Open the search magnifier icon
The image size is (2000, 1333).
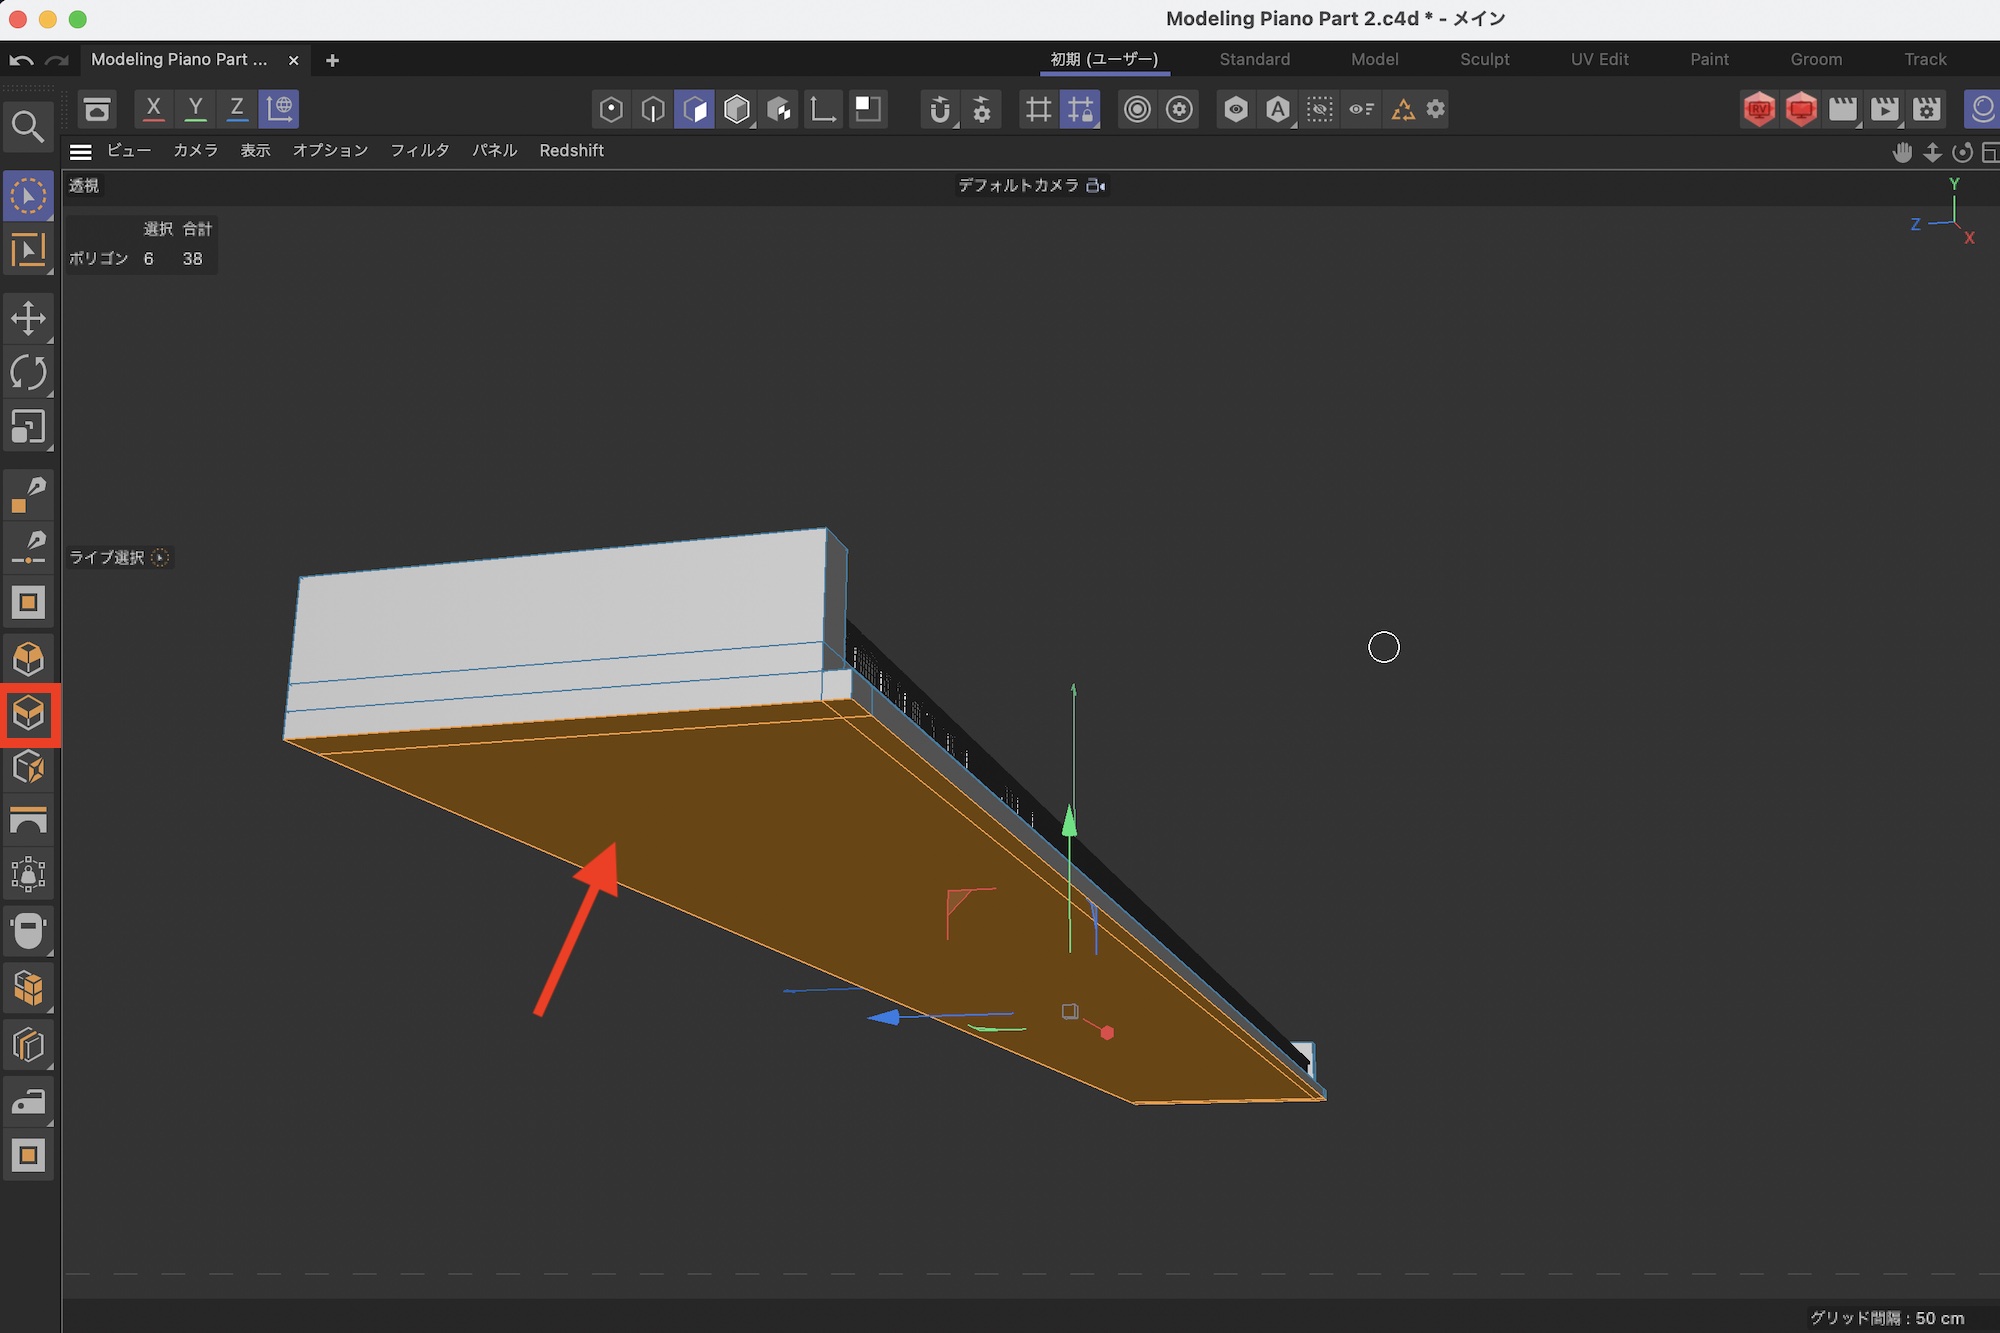coord(27,127)
